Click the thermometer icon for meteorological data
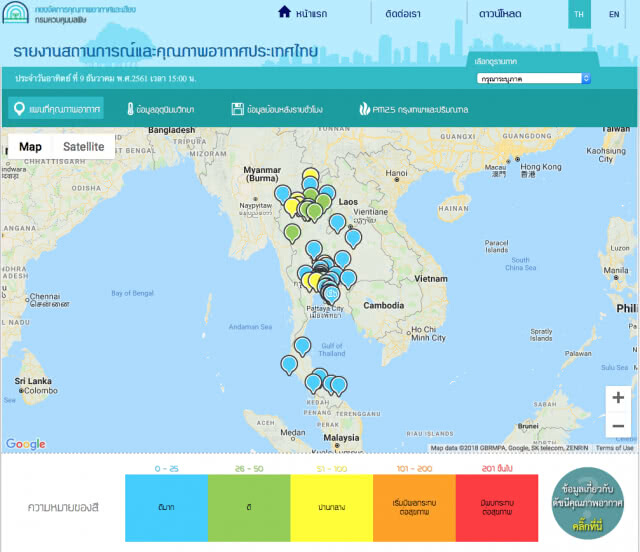The height and width of the screenshot is (552, 640). pyautogui.click(x=130, y=109)
